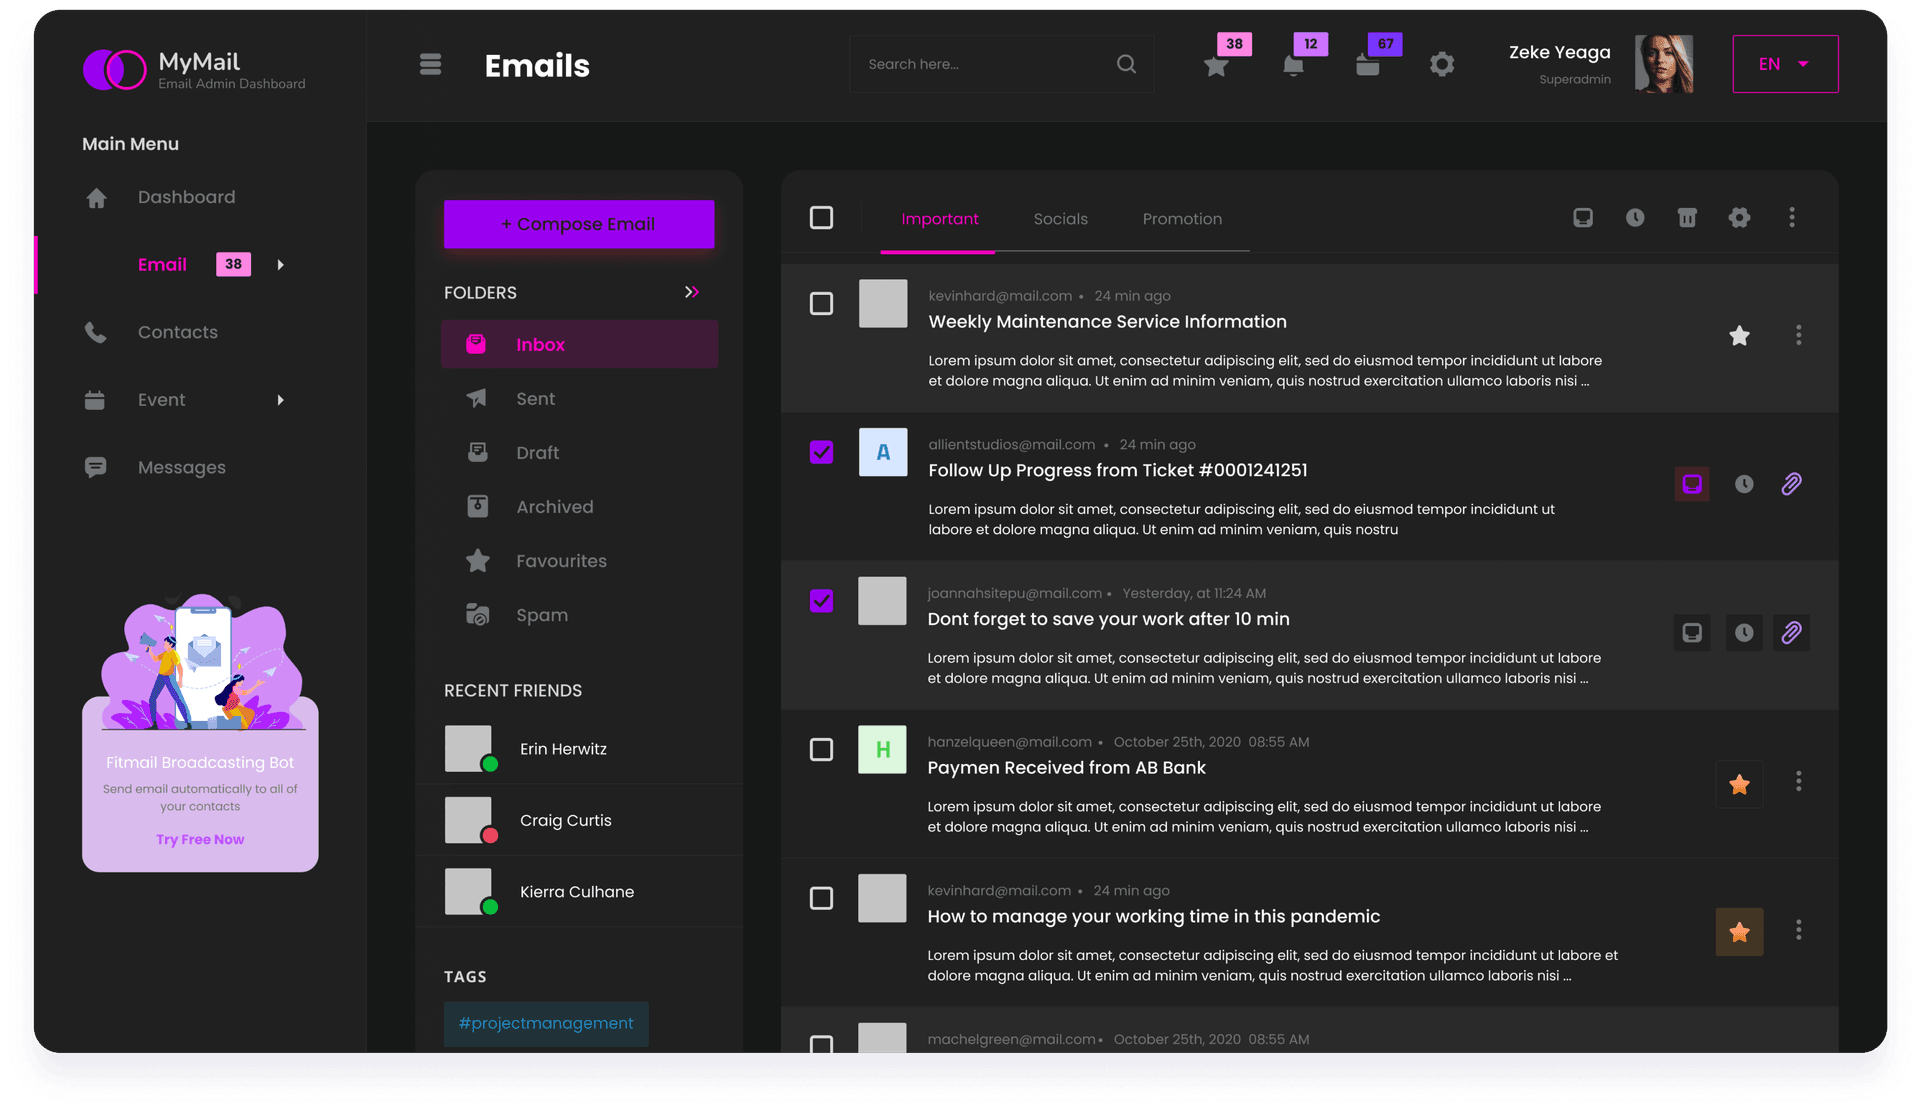Click the Compose Email button
Image resolution: width=1920 pixels, height=1109 pixels.
point(578,223)
